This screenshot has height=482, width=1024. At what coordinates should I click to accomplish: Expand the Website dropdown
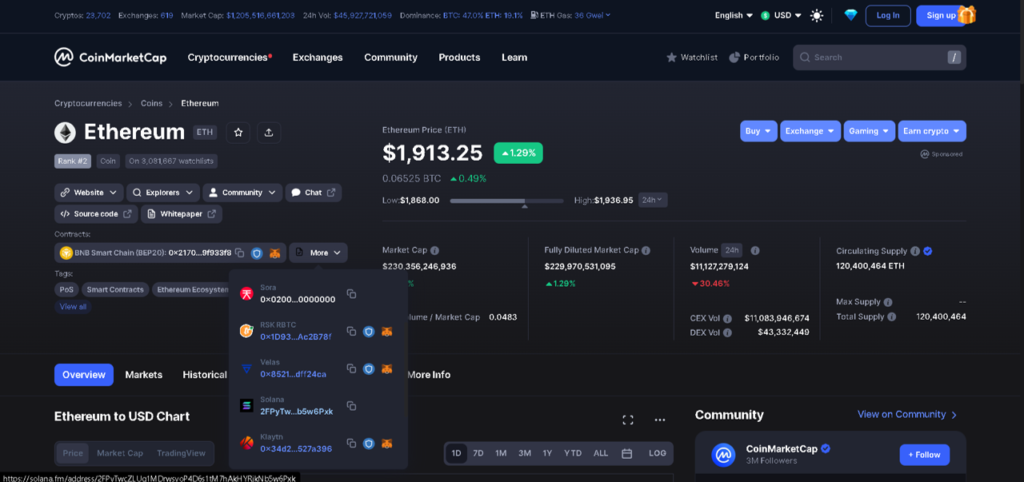pos(89,193)
